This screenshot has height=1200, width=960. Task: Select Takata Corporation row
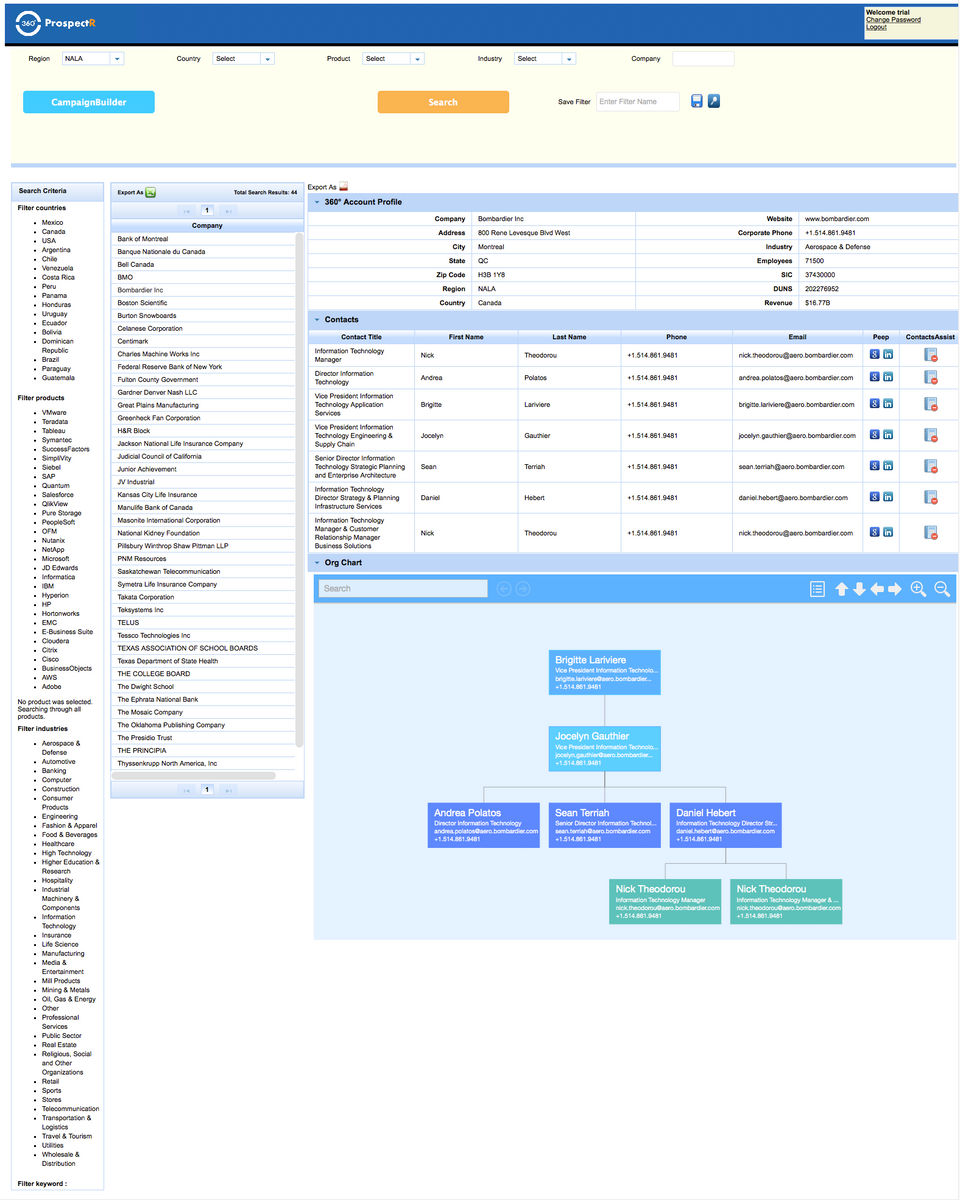coord(203,597)
